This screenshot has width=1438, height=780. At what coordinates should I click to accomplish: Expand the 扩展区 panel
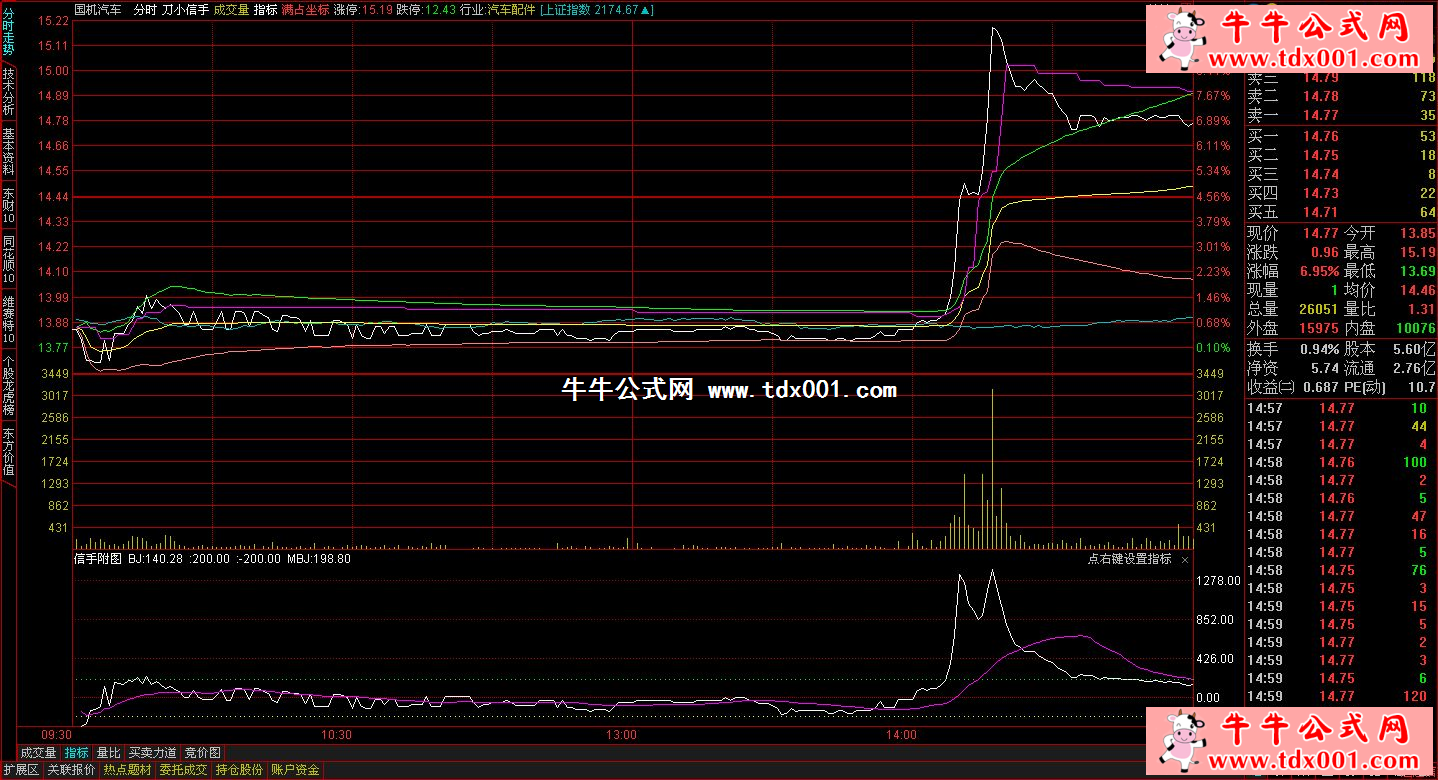click(20, 770)
